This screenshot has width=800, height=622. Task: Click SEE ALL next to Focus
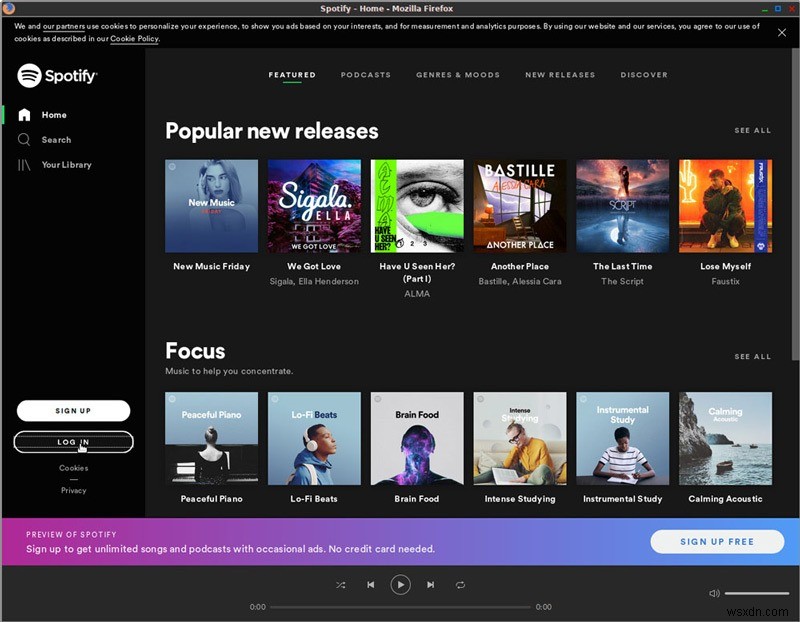(x=752, y=356)
